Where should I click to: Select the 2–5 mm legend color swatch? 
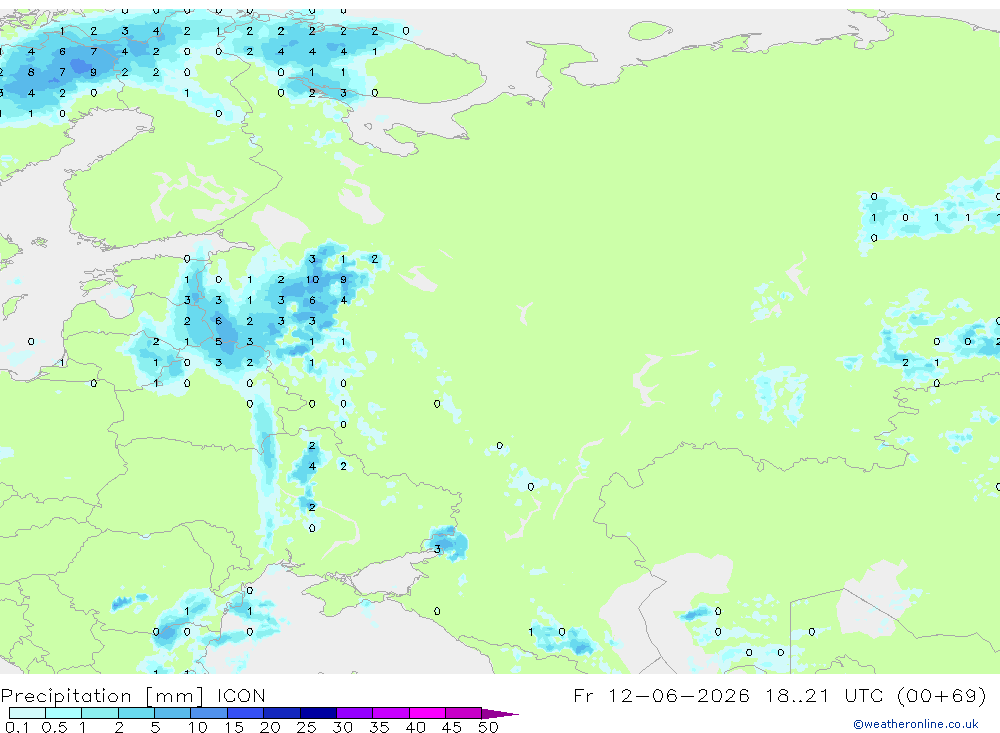pyautogui.click(x=136, y=713)
